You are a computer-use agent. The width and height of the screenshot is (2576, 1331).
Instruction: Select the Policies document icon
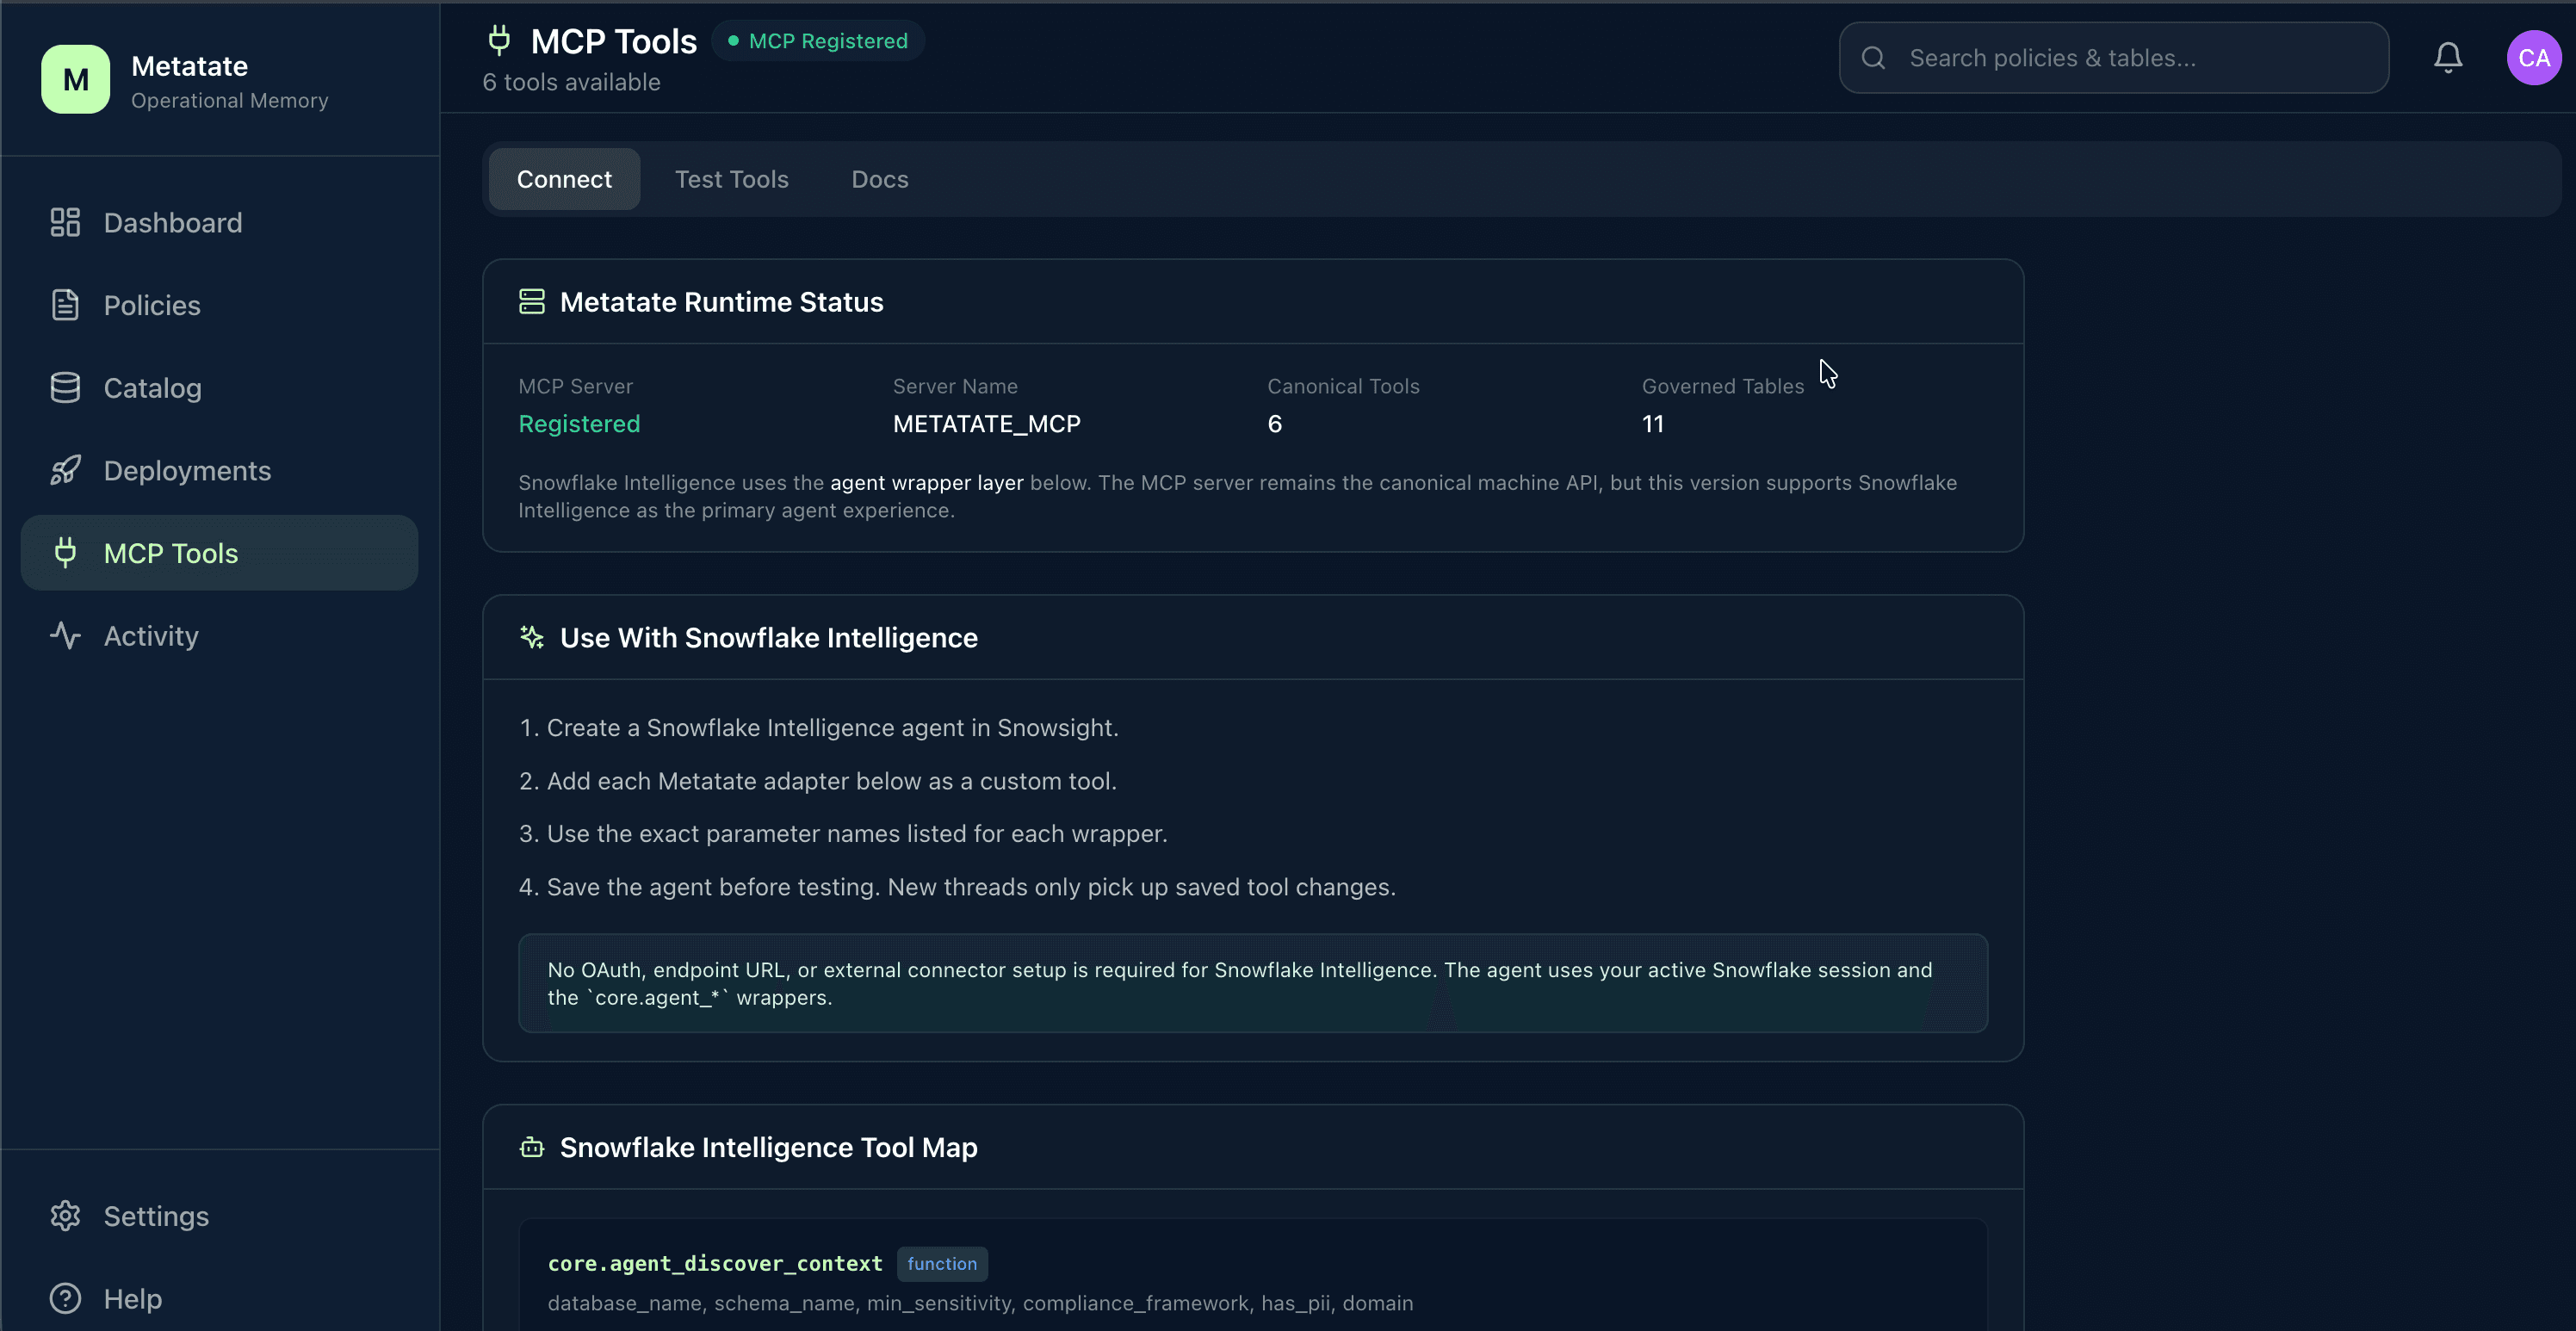(66, 304)
